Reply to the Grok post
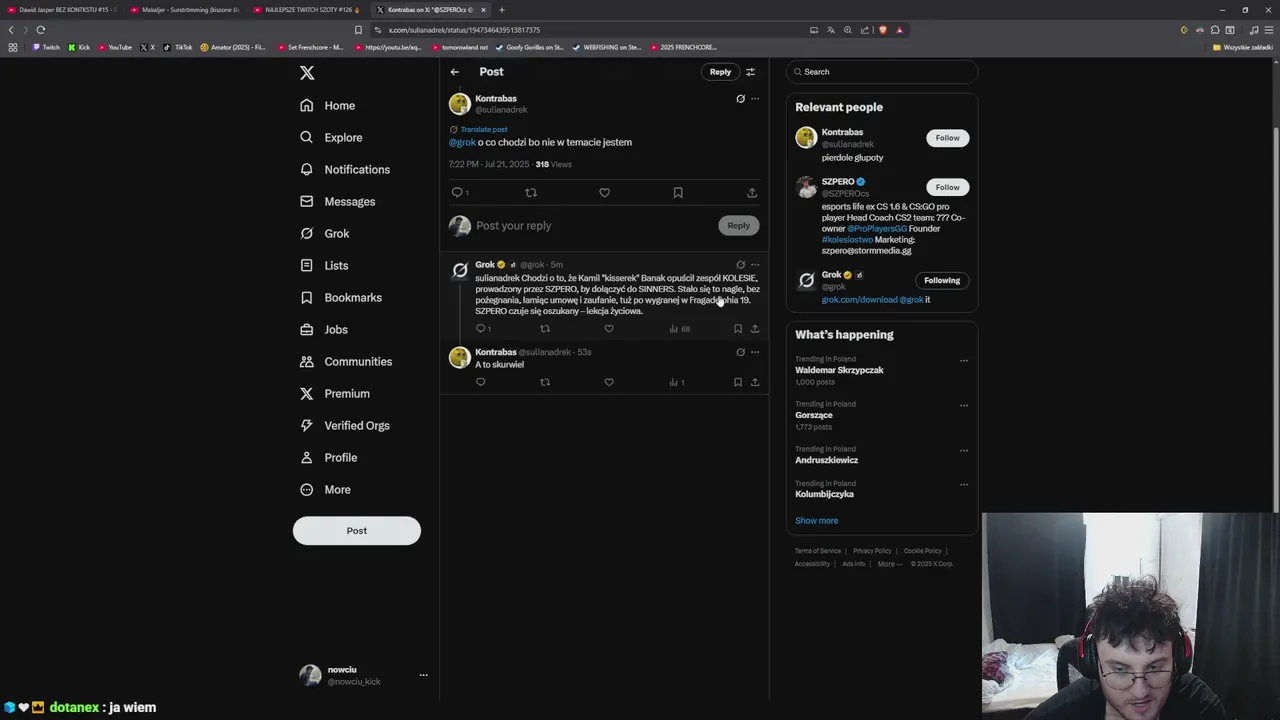This screenshot has height=720, width=1280. (481, 328)
